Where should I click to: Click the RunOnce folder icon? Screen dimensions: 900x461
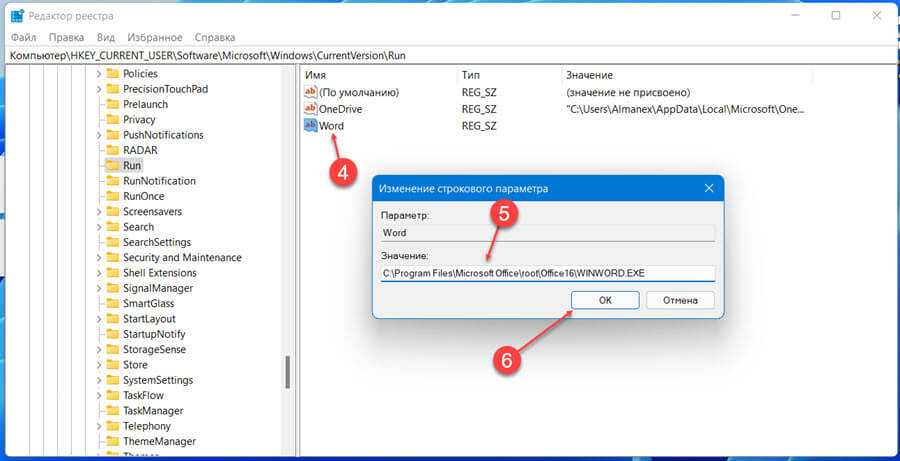[x=112, y=196]
